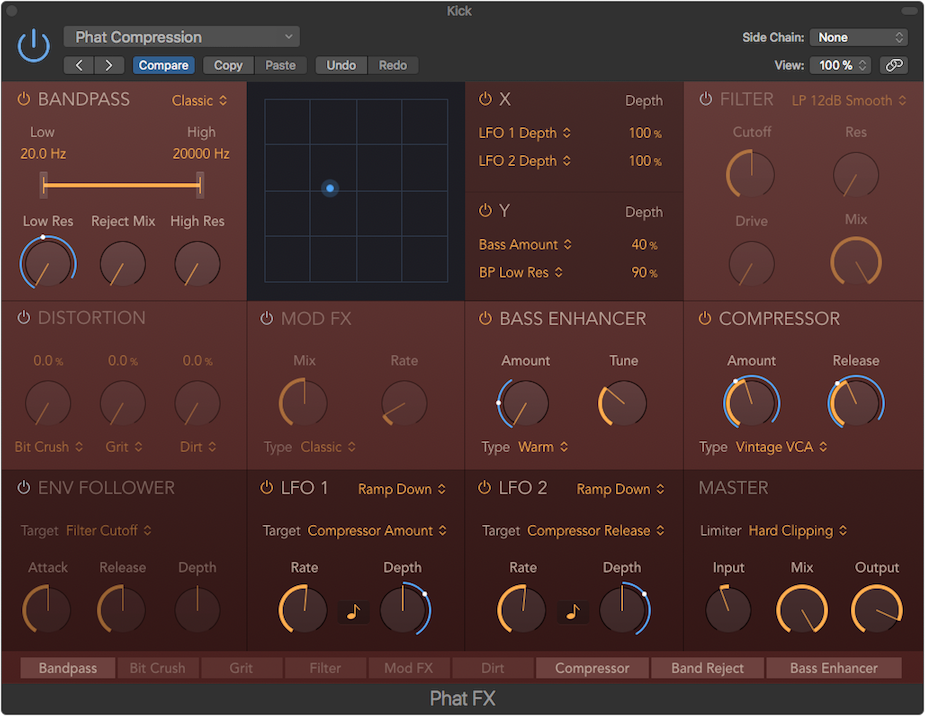Open the LFO 2 Compressor Release target menu
This screenshot has height=716, width=925.
tap(595, 531)
